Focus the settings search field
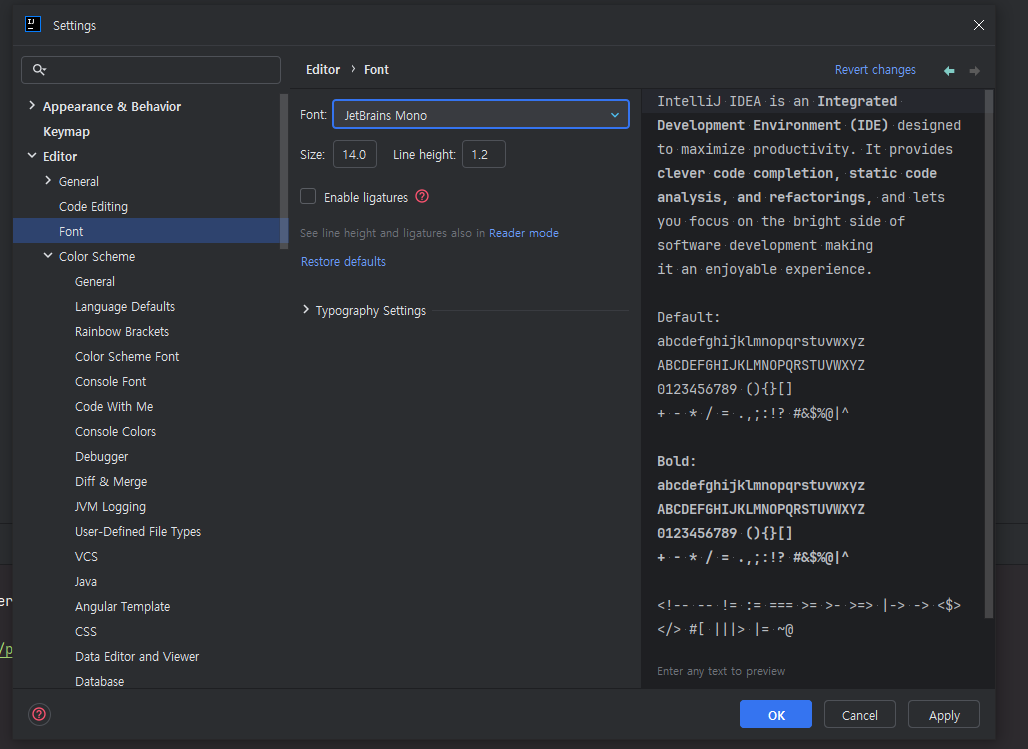Screen dimensions: 1028x749 pyautogui.click(x=151, y=70)
